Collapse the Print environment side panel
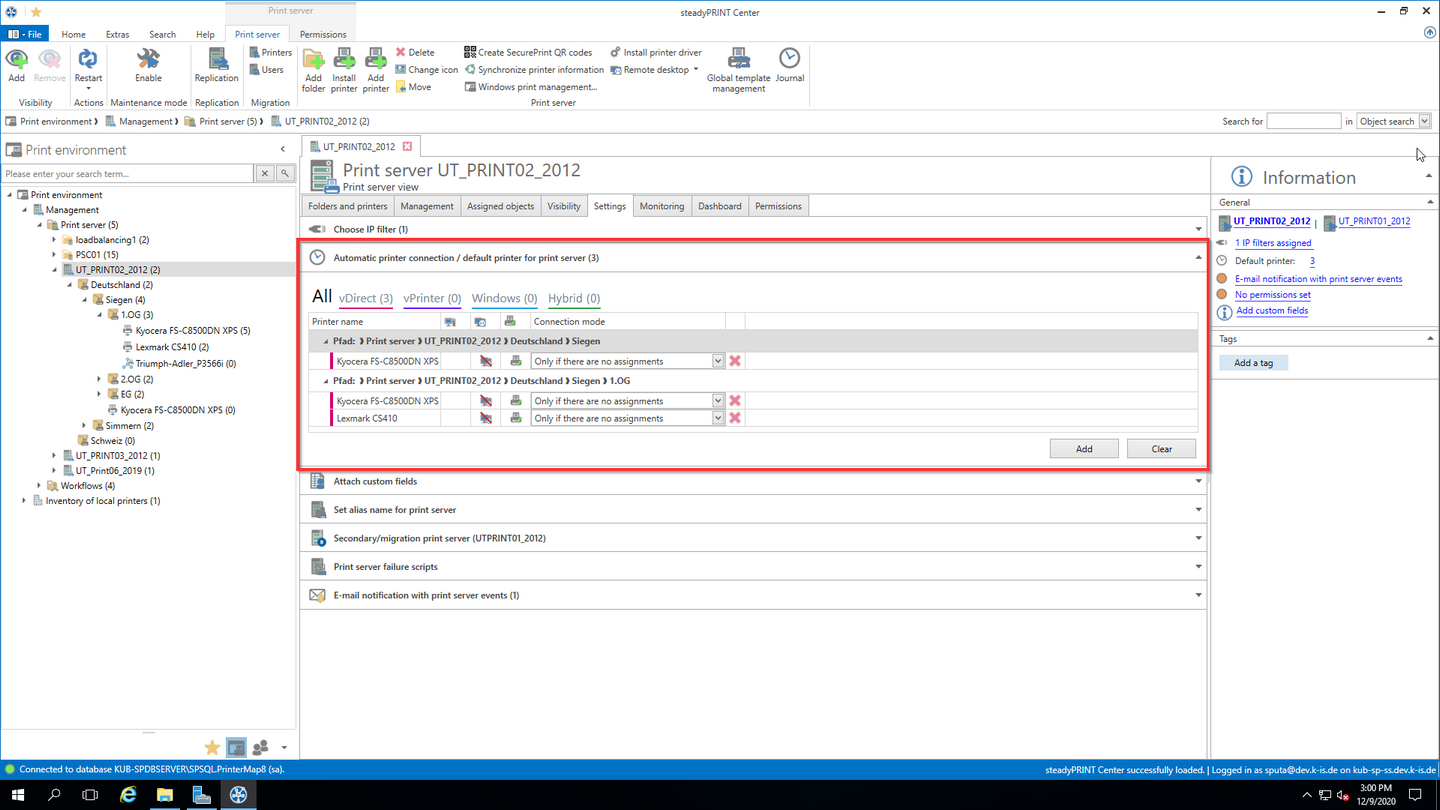1440x810 pixels. coord(283,150)
